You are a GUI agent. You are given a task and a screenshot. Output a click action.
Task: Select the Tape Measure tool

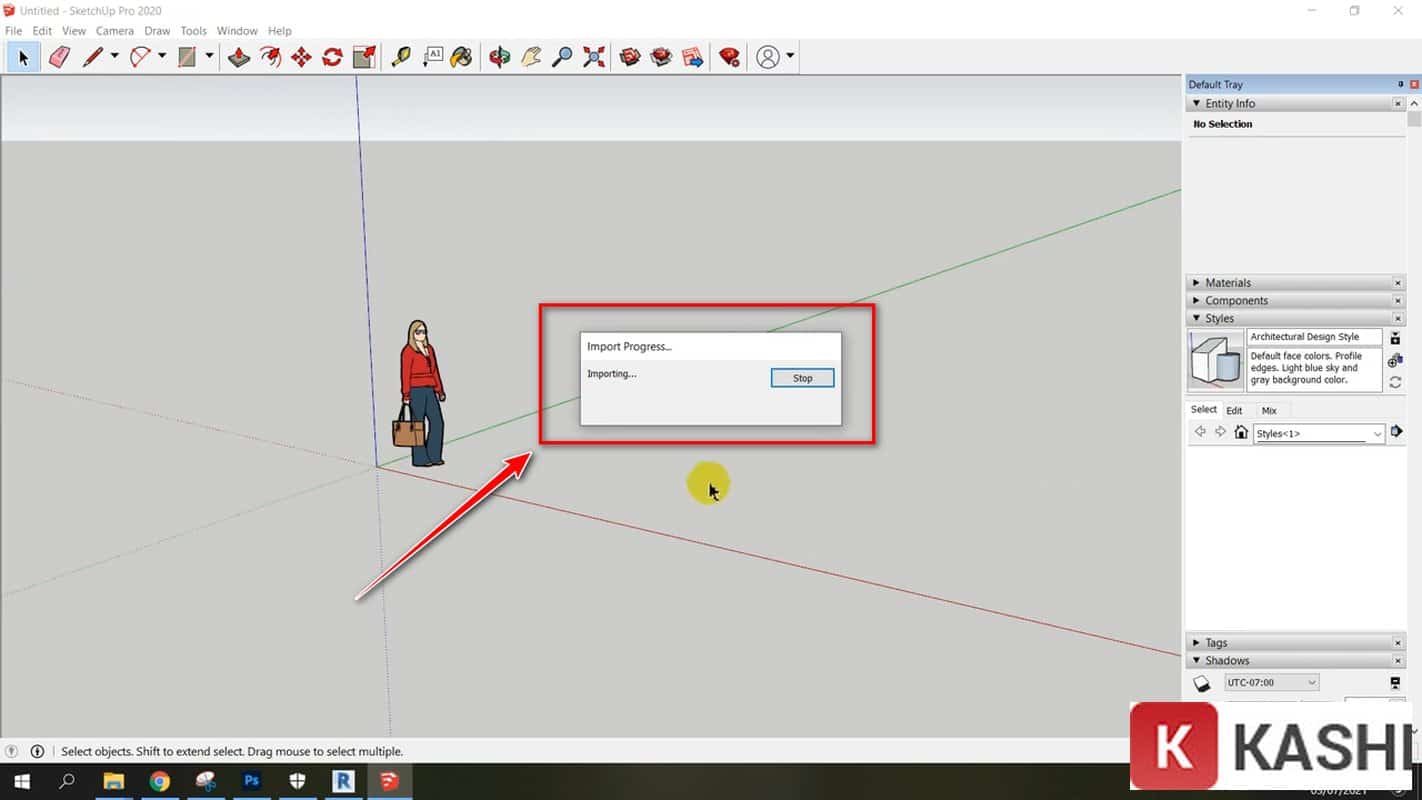coord(401,57)
